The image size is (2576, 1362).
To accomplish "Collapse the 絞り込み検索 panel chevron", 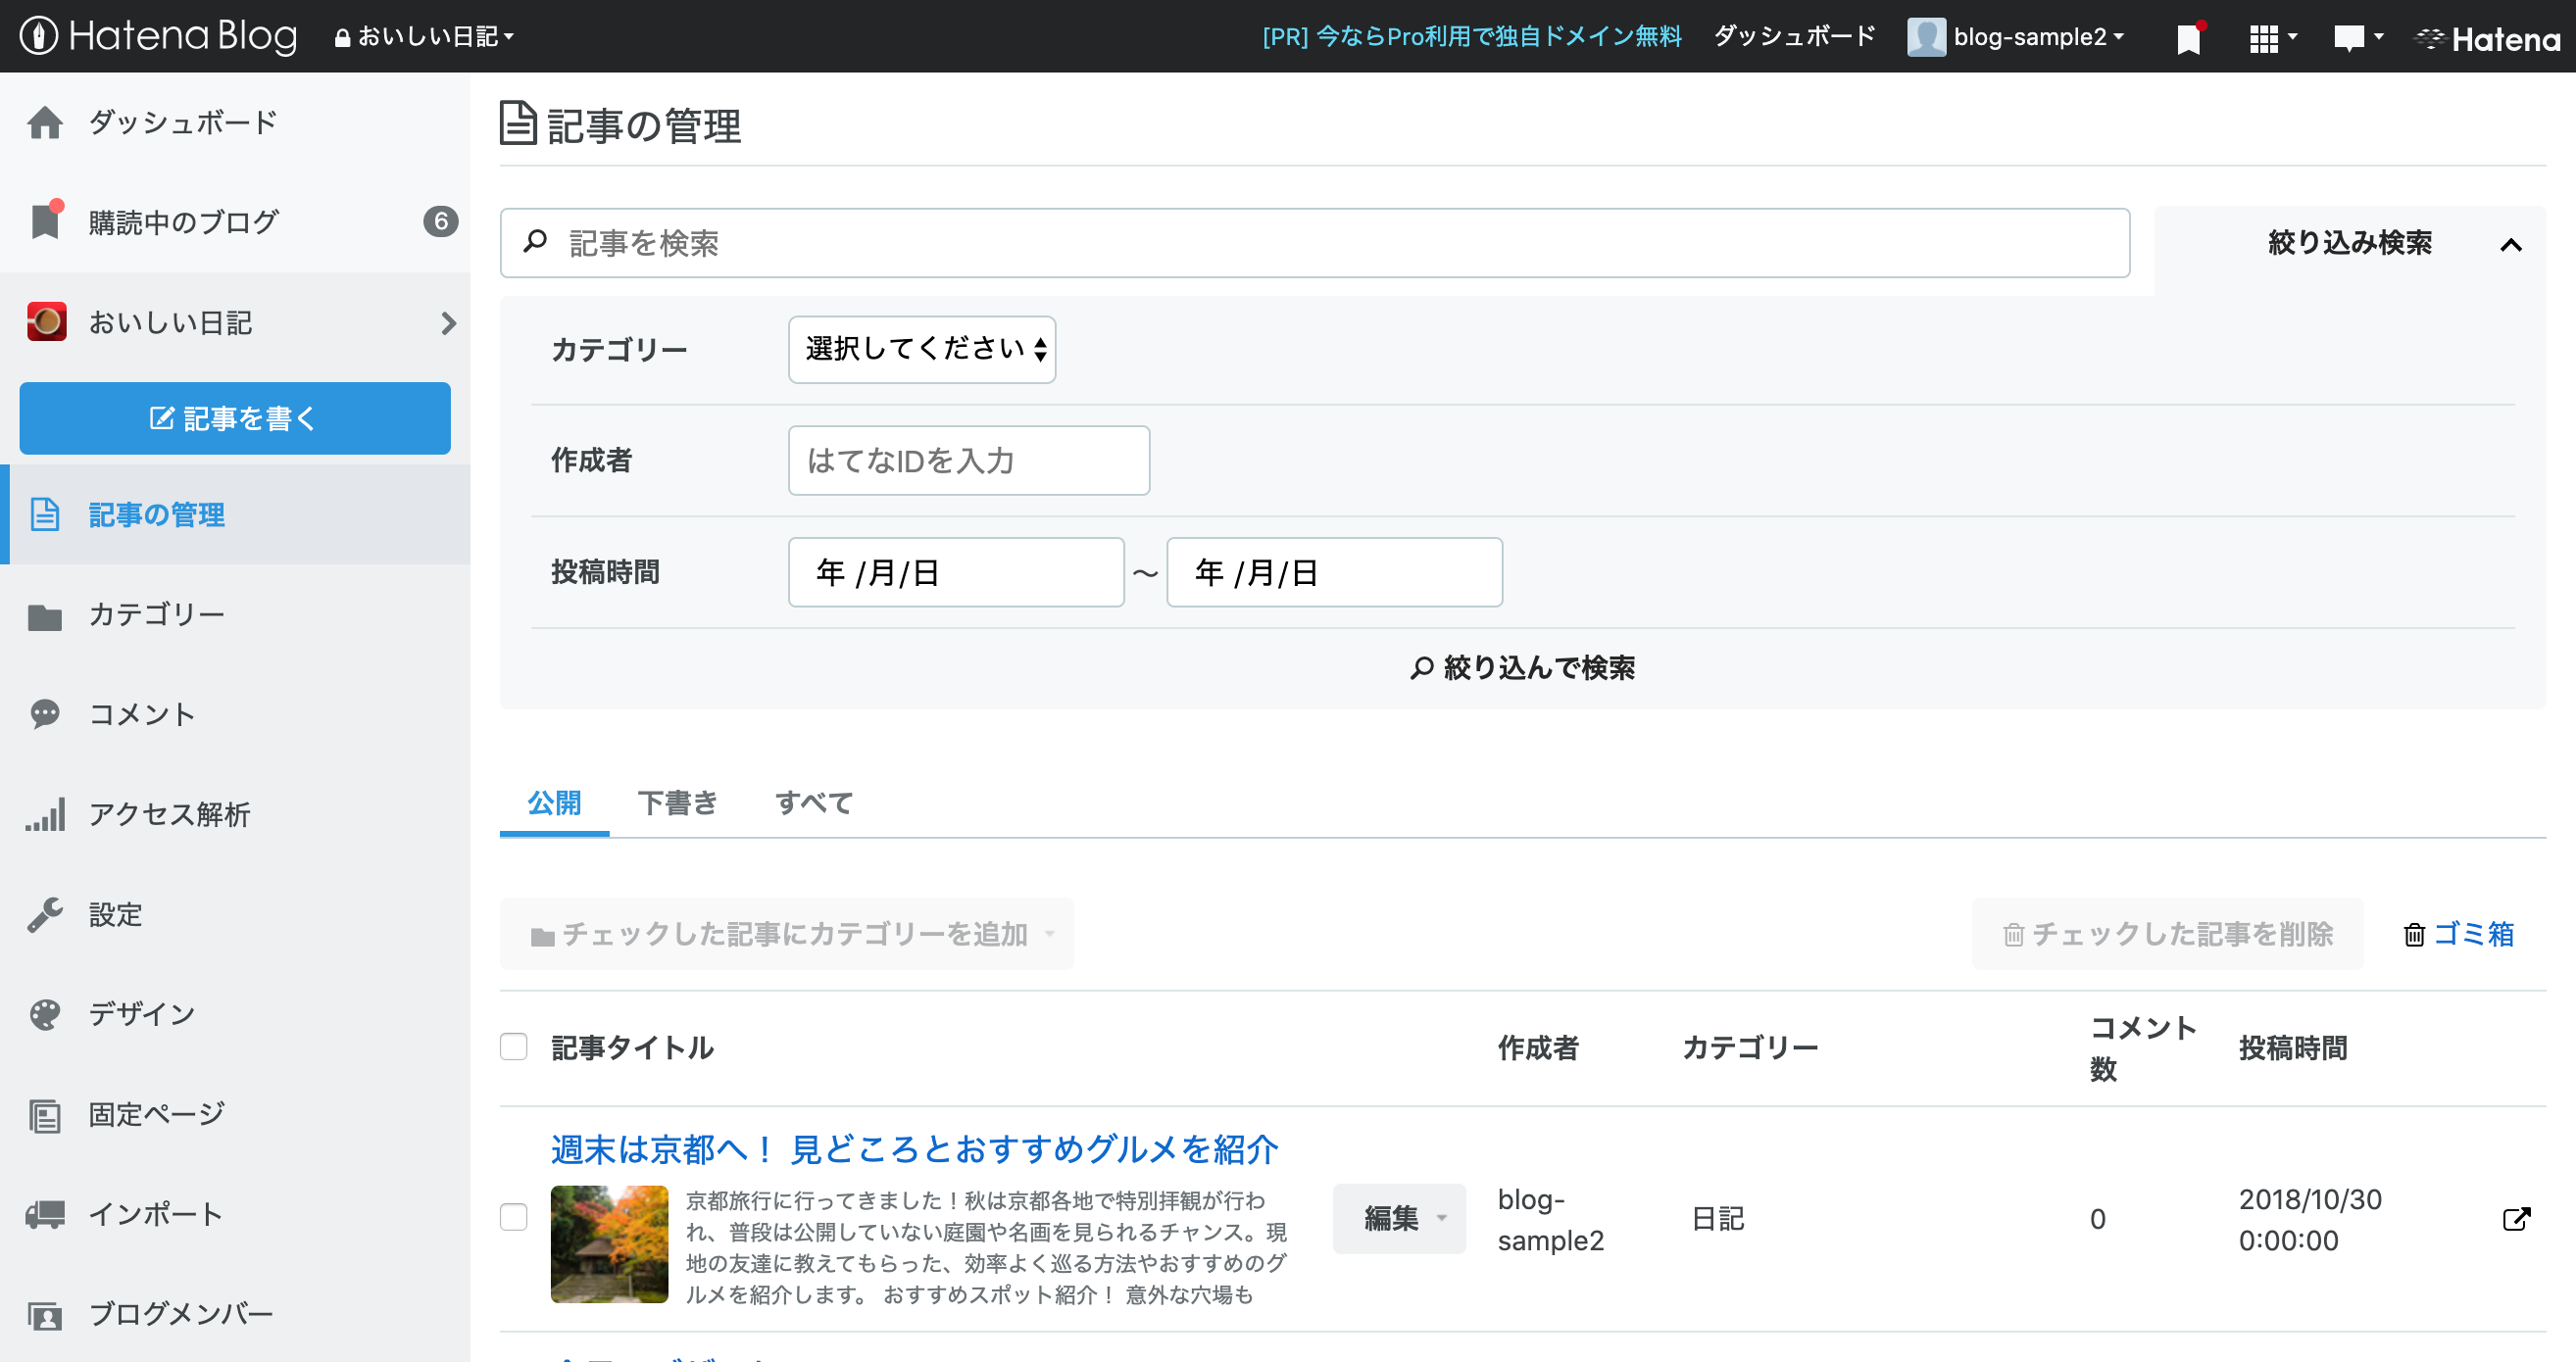I will (x=2512, y=243).
